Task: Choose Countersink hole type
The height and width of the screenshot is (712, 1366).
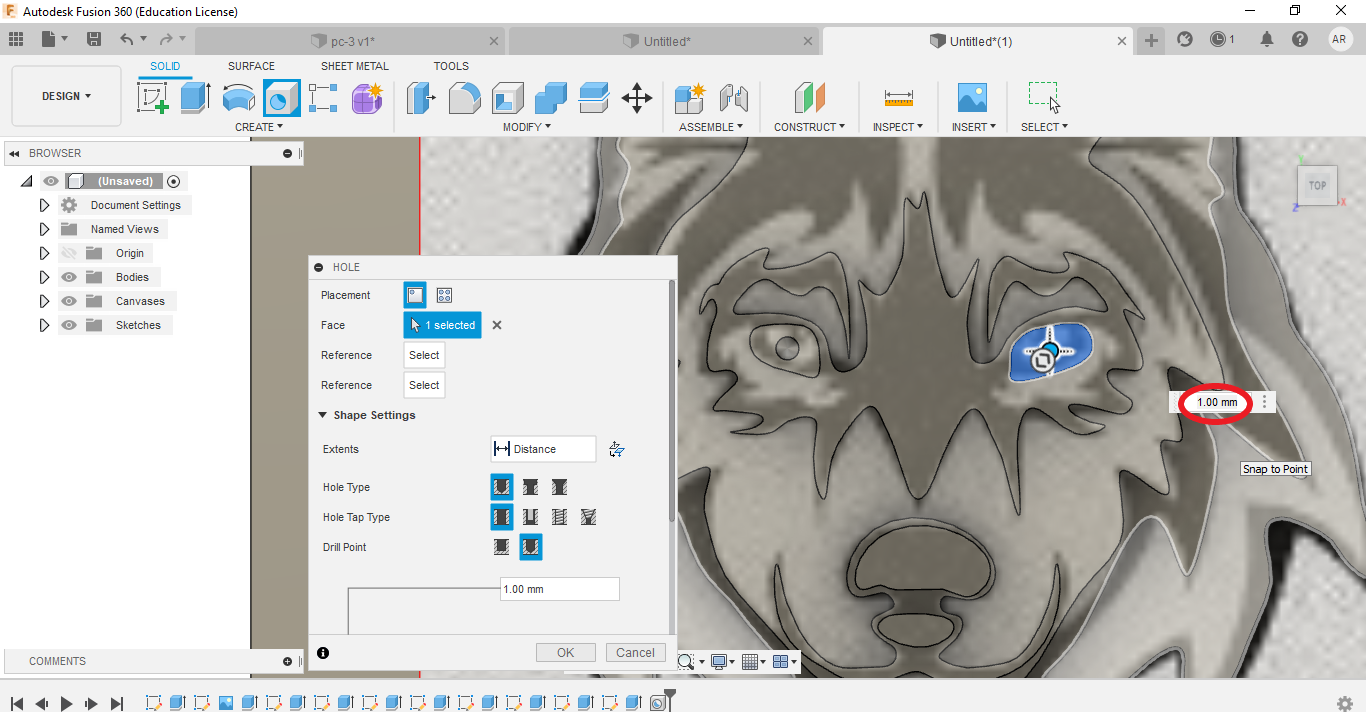Action: click(560, 487)
